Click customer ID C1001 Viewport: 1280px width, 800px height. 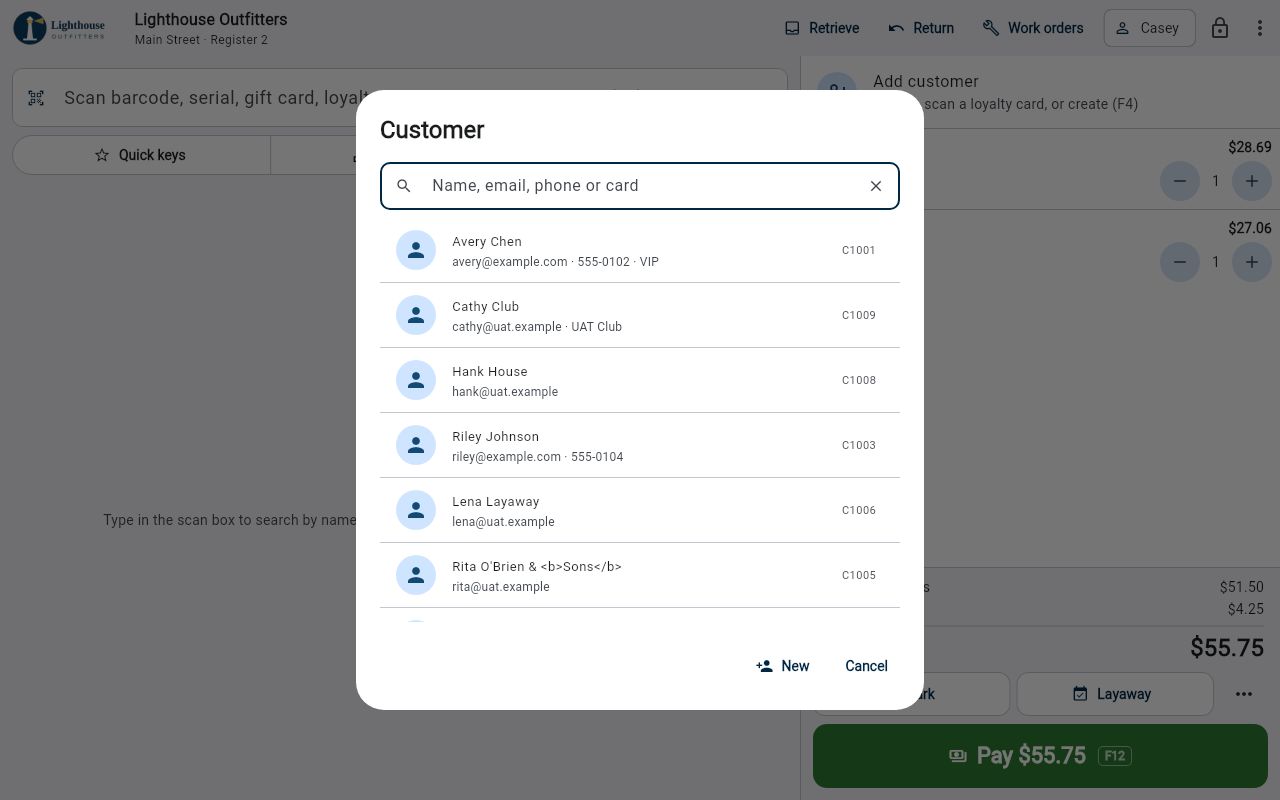[859, 250]
